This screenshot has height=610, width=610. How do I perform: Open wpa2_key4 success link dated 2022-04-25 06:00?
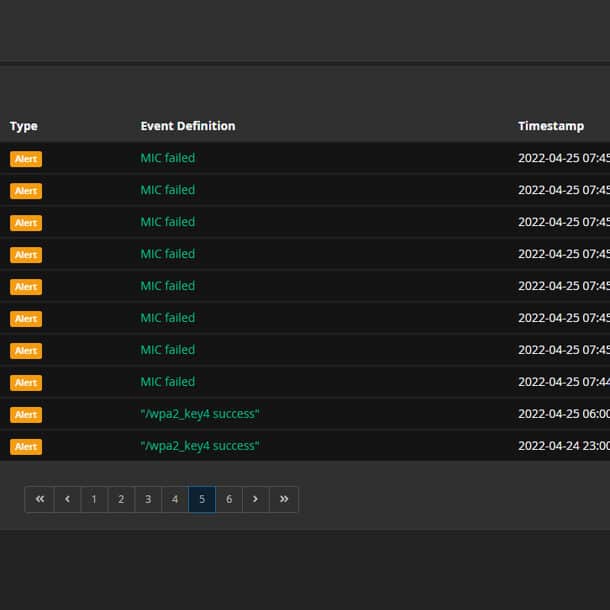[x=200, y=414]
